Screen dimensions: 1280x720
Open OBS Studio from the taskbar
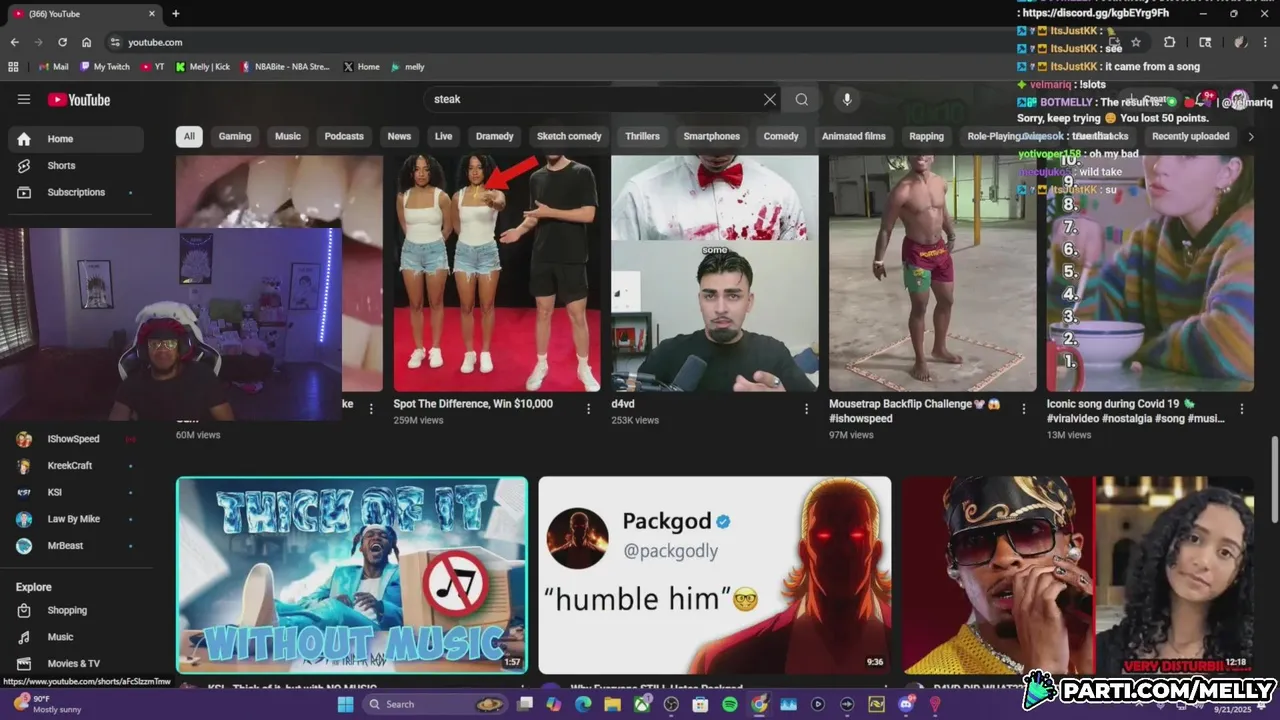(671, 704)
